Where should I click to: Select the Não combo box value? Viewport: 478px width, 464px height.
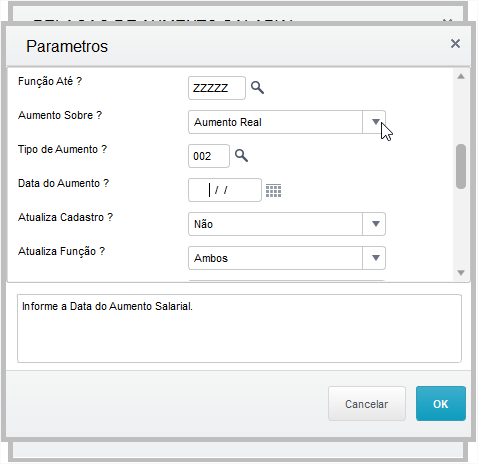[275, 224]
